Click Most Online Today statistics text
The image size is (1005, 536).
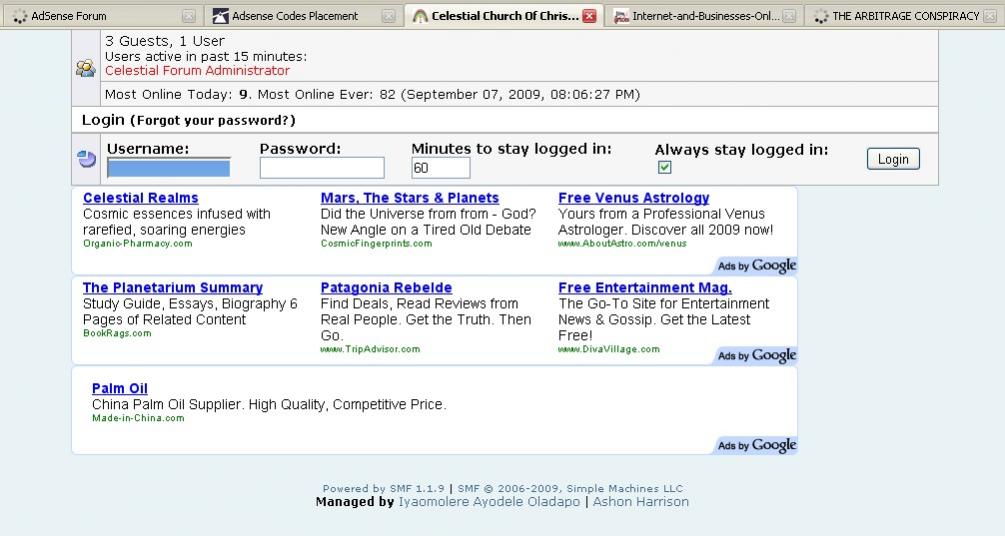pos(372,95)
